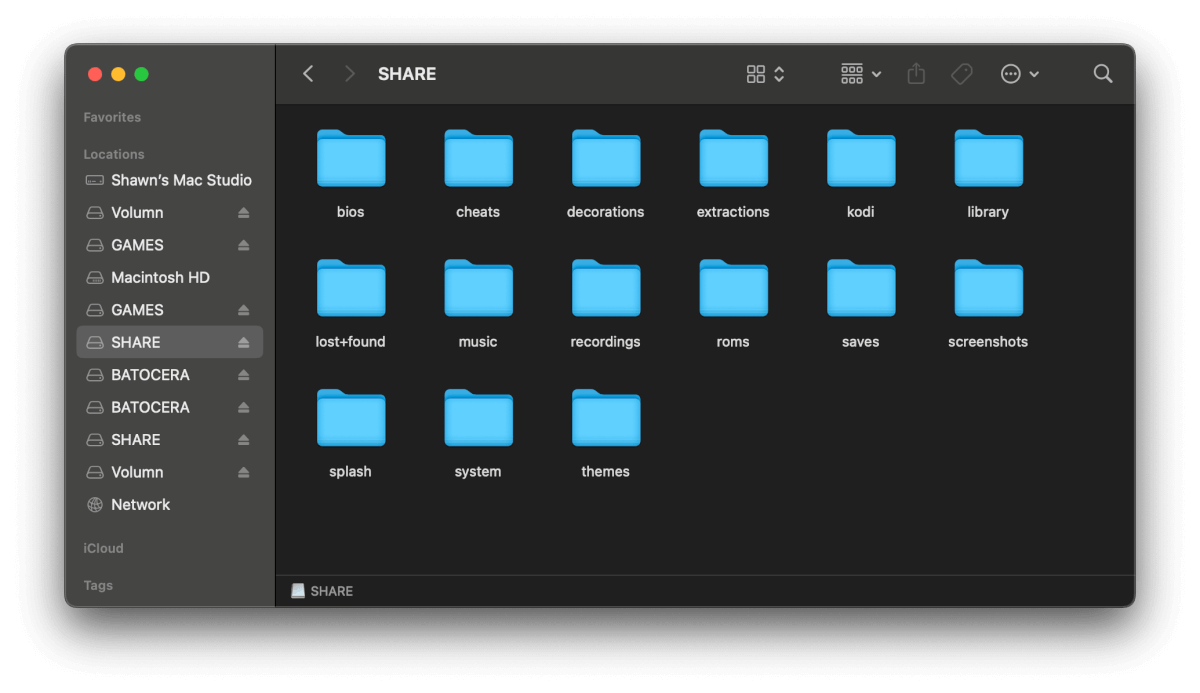Click the screenshots folder

point(988,290)
